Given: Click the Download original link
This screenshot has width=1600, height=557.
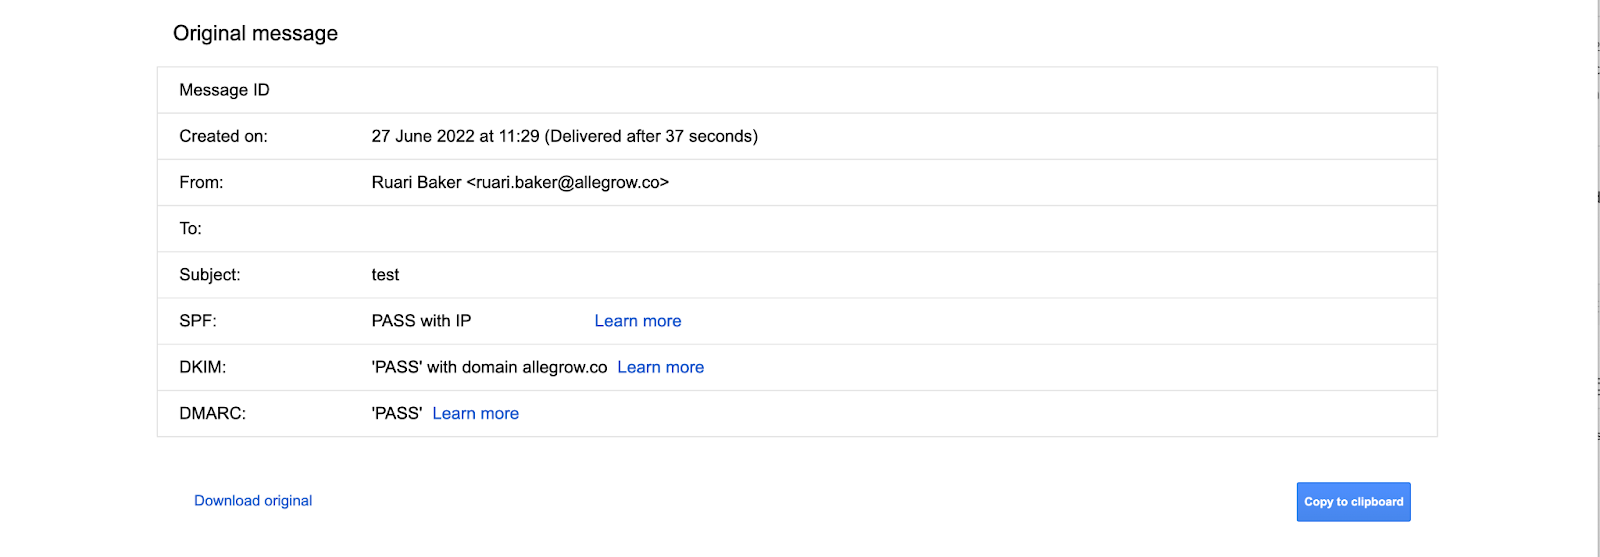Looking at the screenshot, I should pyautogui.click(x=253, y=500).
